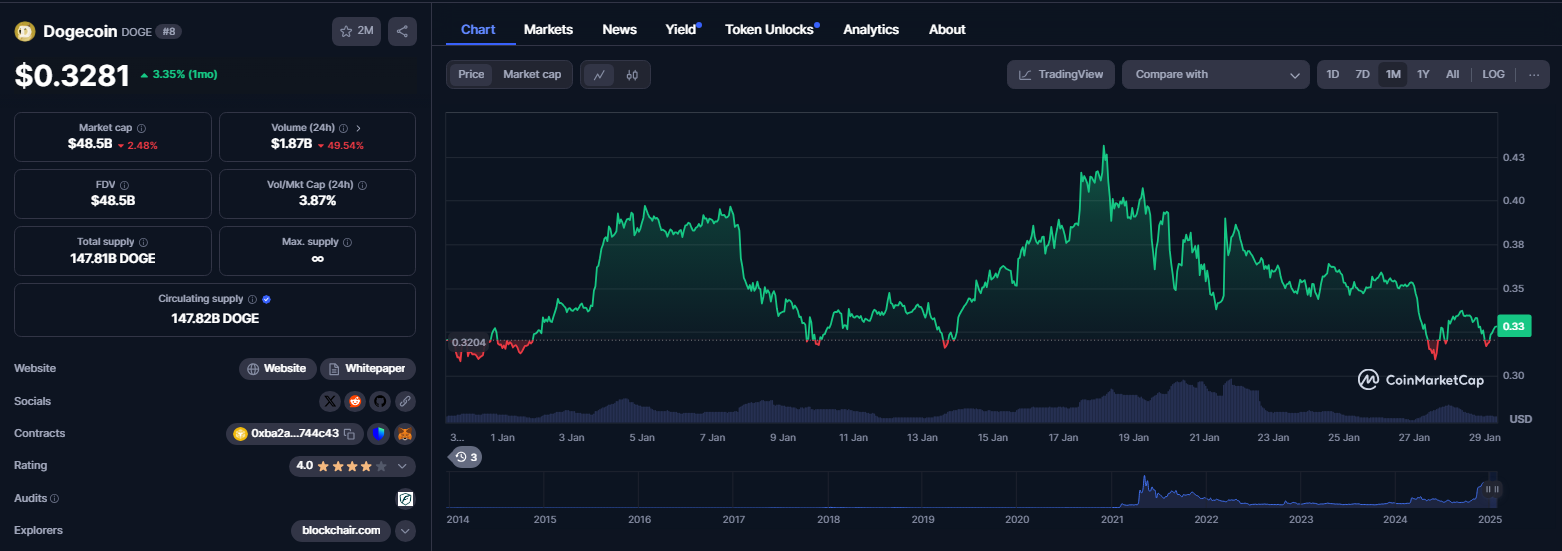This screenshot has width=1562, height=551.
Task: Click the share icon next to watchlist star
Action: (x=402, y=31)
